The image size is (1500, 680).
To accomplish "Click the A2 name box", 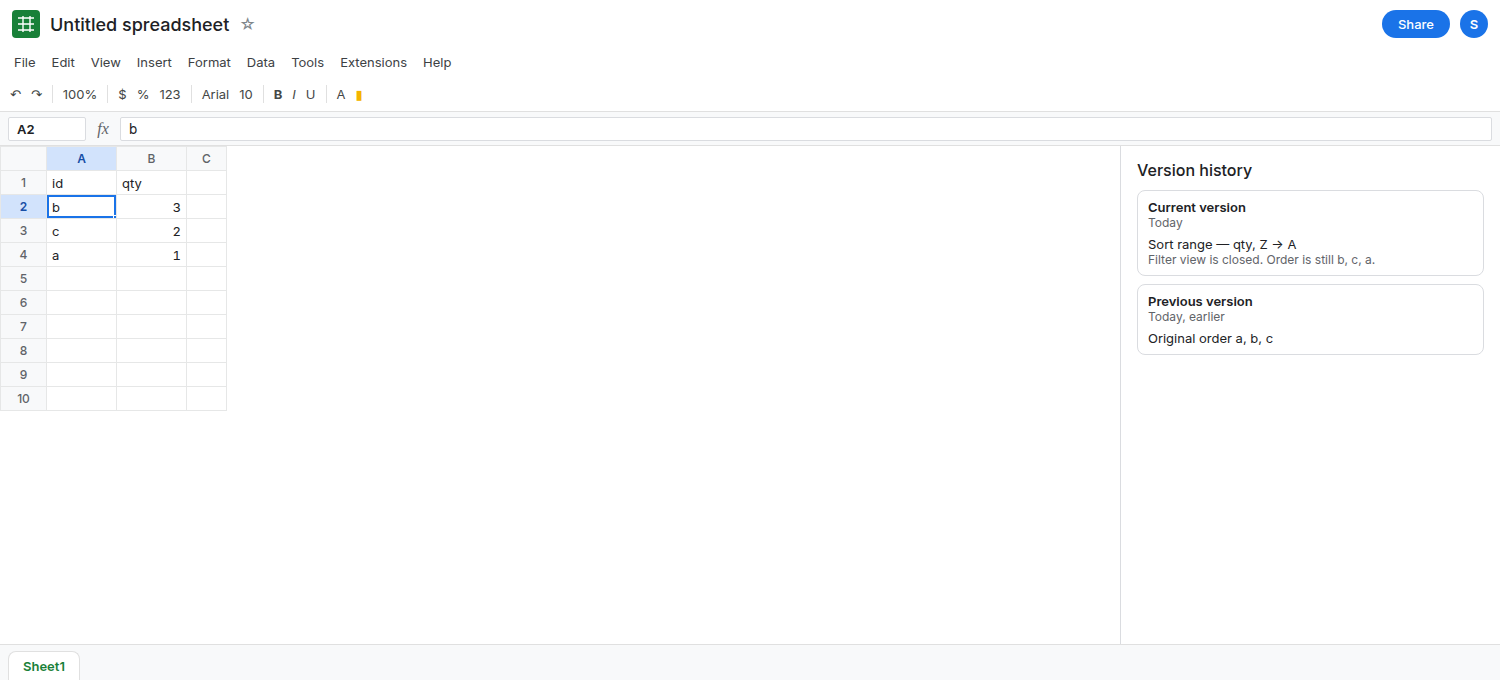I will pos(47,129).
